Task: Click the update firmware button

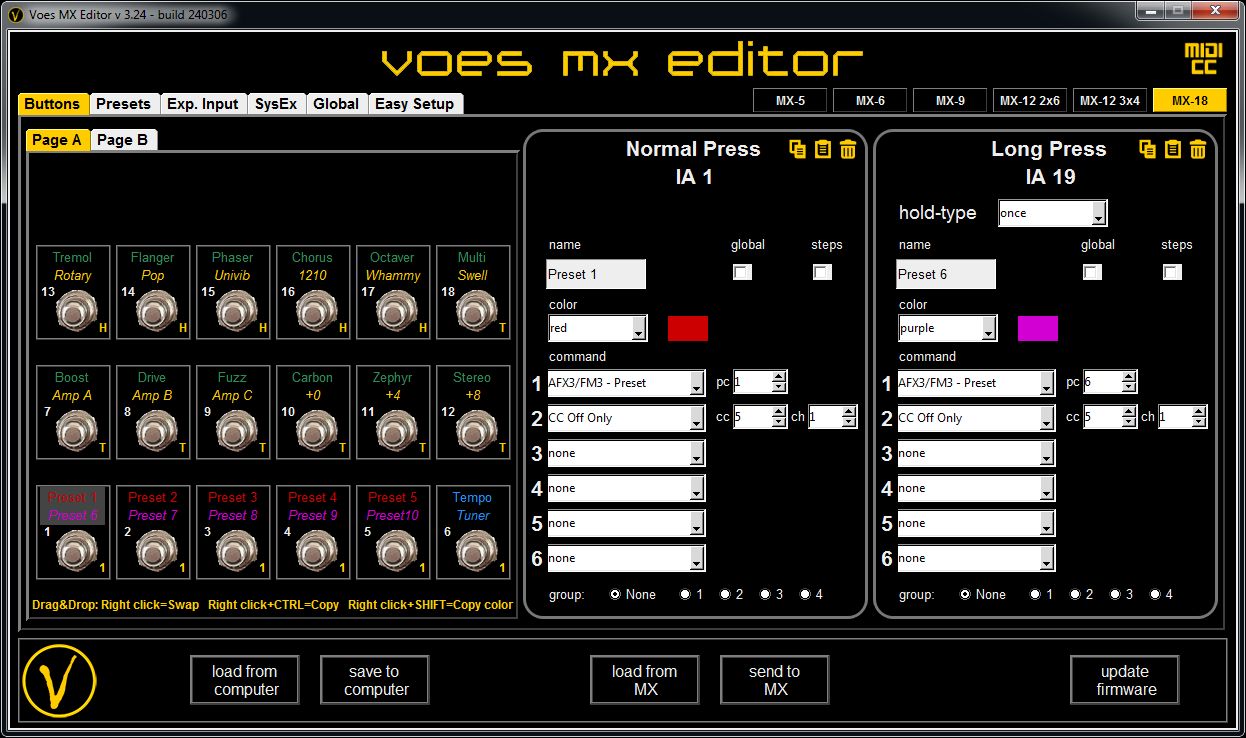Action: (x=1124, y=680)
